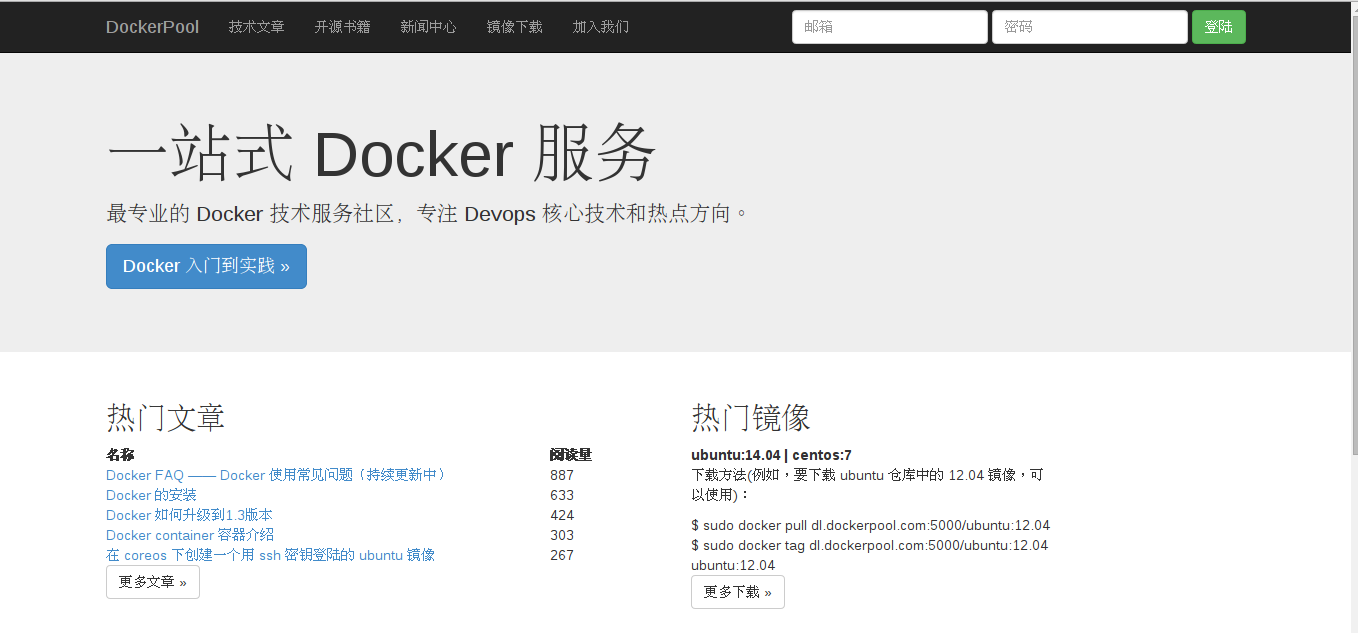Open Docker FAQ 使用常见问题 article

(277, 475)
